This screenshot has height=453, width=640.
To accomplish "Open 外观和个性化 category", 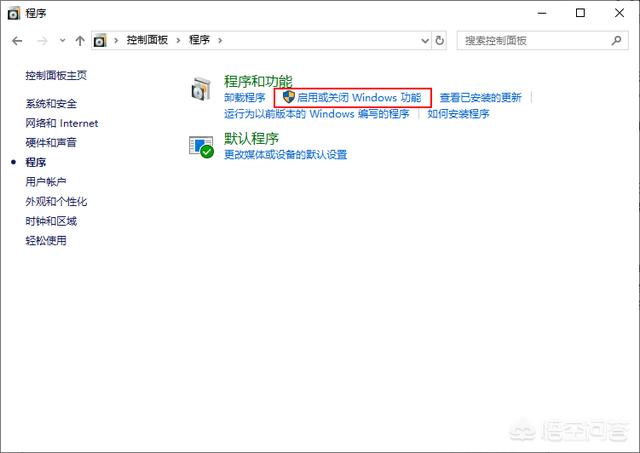I will click(x=56, y=202).
